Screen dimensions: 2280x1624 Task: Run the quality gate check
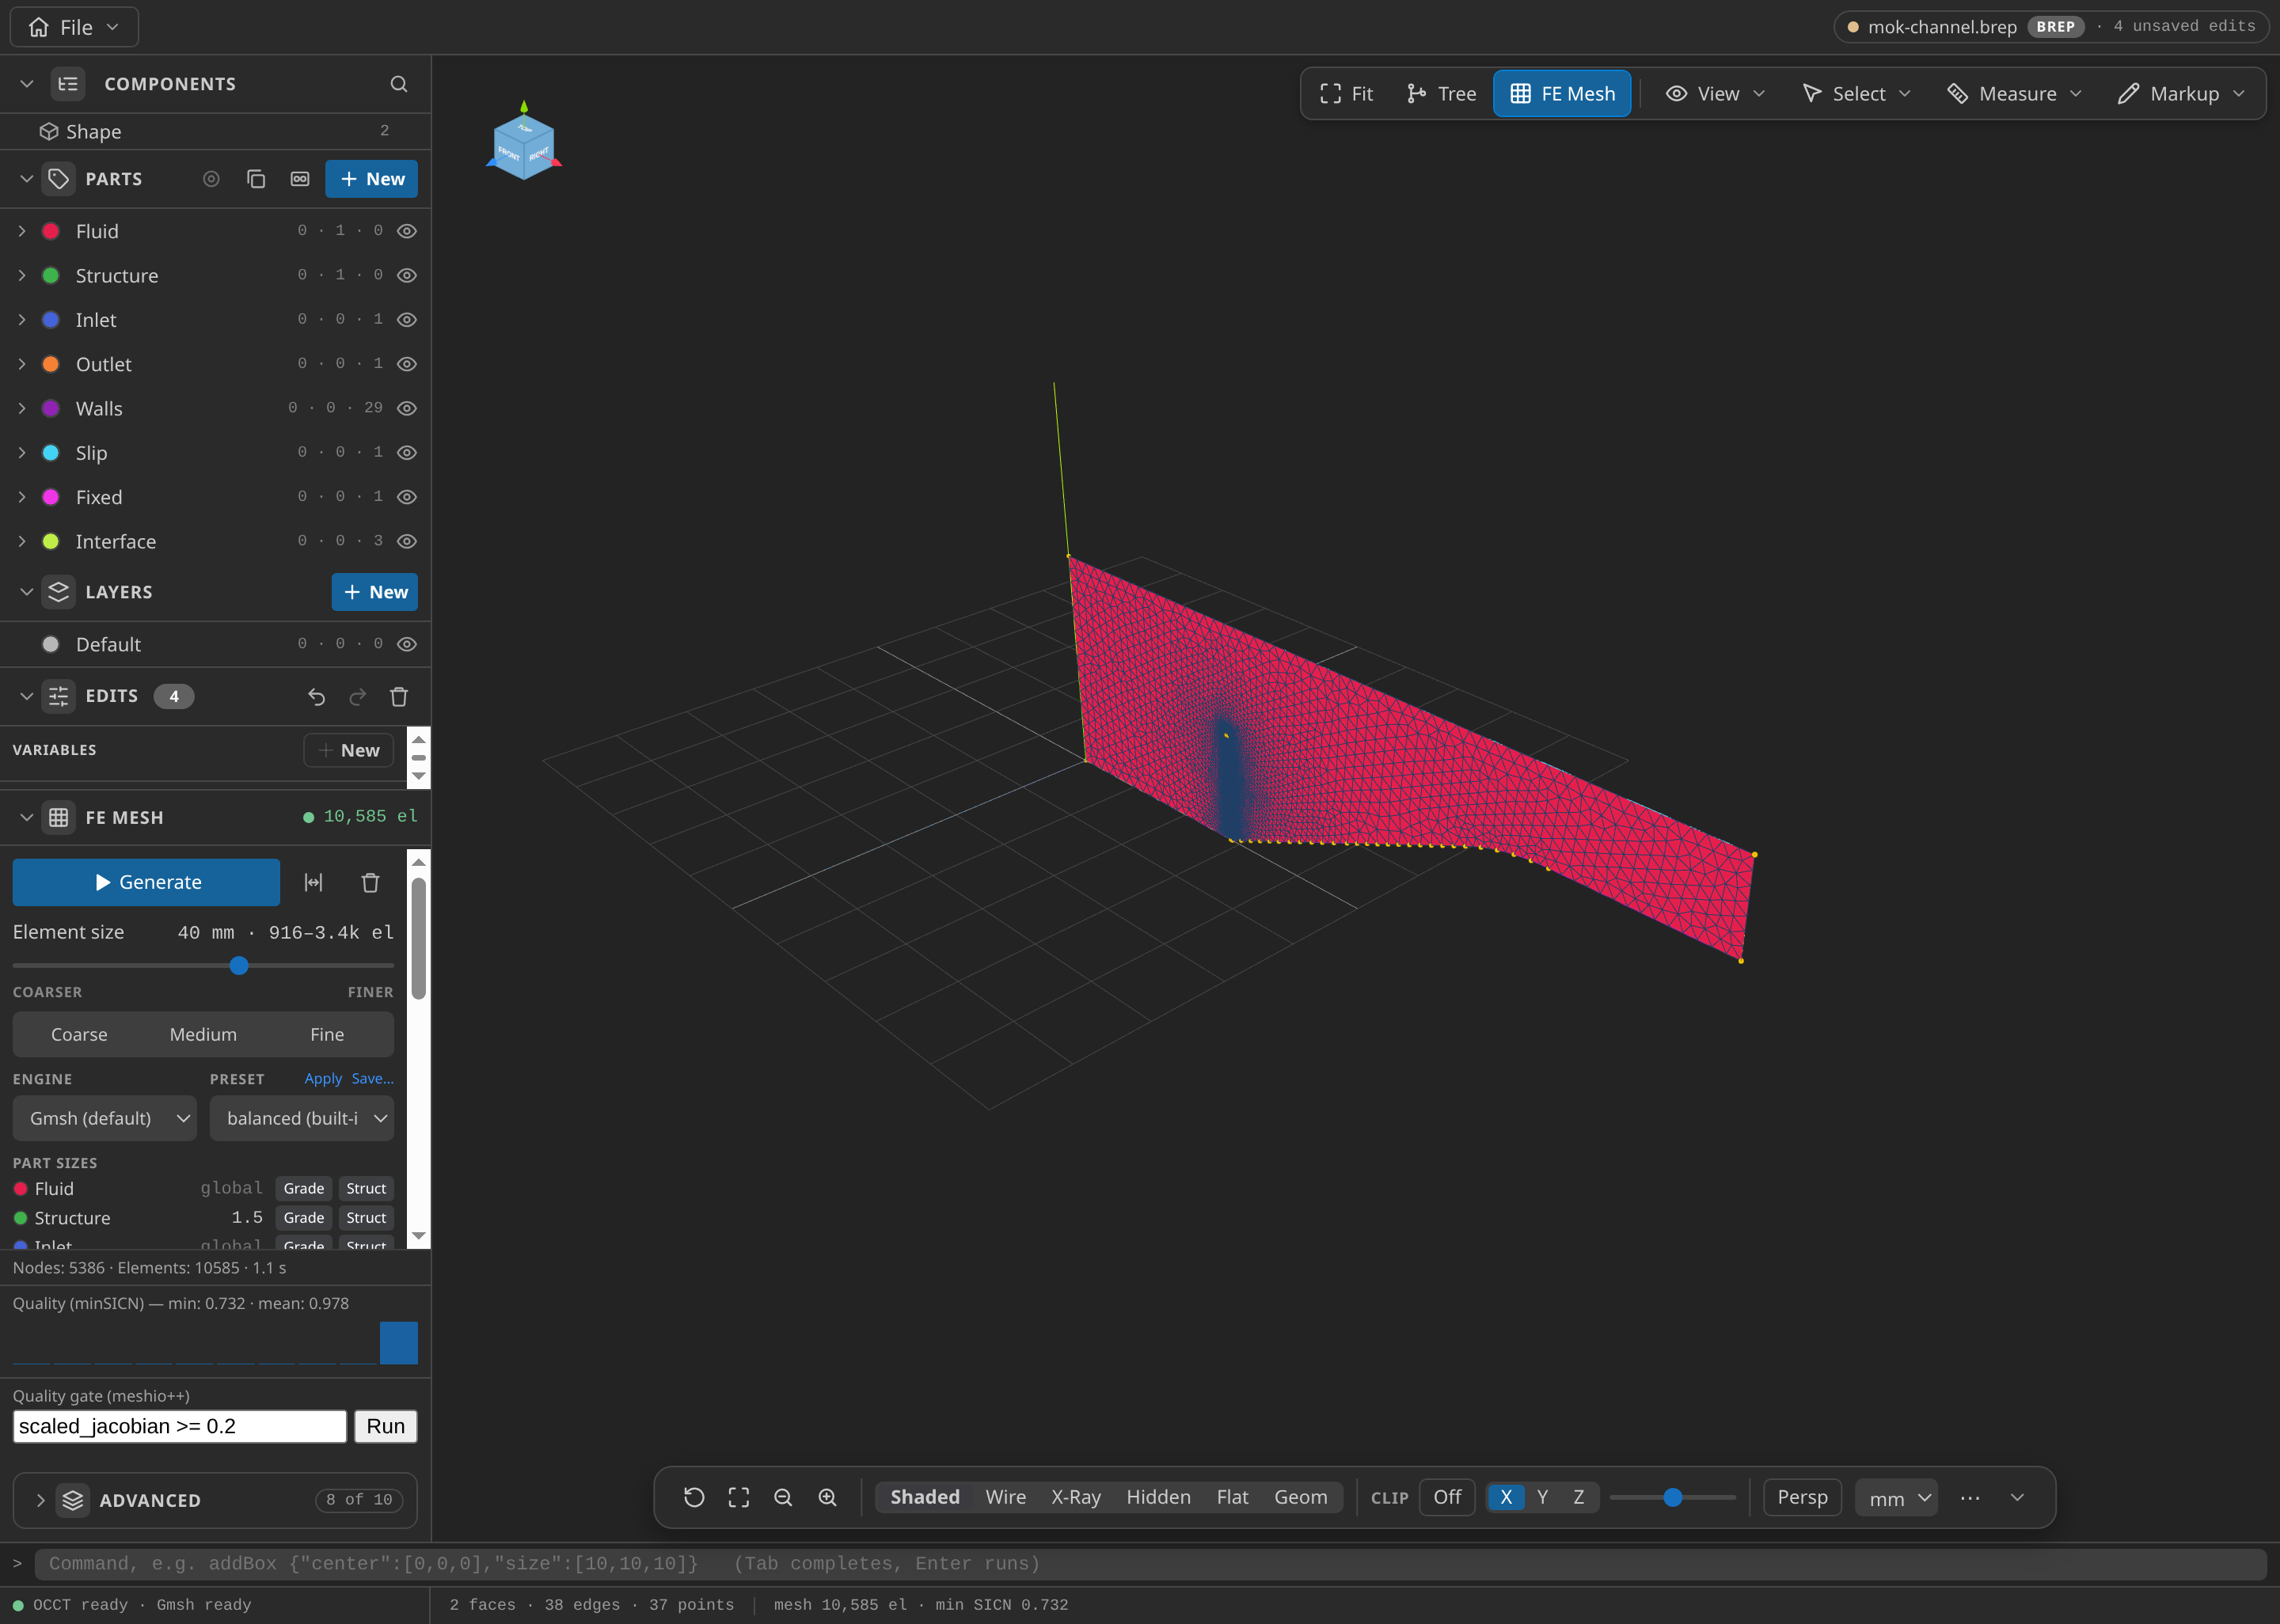point(386,1426)
